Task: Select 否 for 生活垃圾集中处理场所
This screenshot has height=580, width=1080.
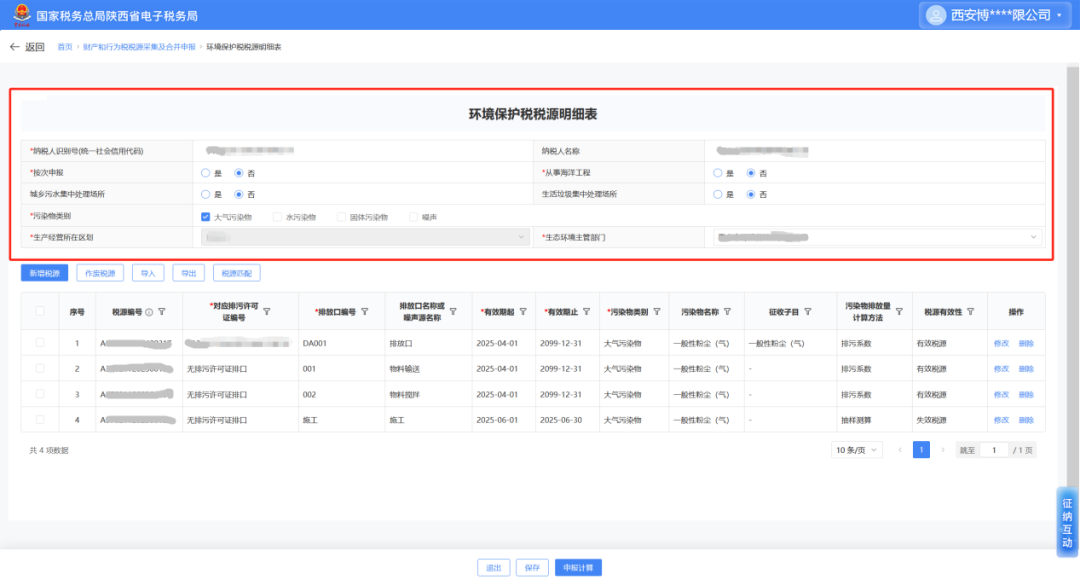Action: point(751,194)
